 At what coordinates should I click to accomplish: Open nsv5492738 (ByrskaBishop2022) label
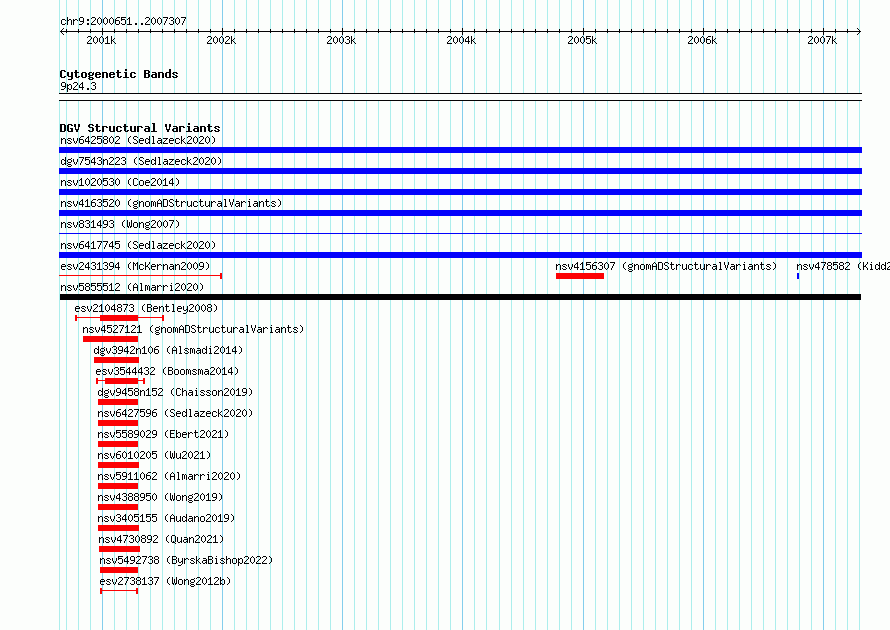click(x=186, y=560)
